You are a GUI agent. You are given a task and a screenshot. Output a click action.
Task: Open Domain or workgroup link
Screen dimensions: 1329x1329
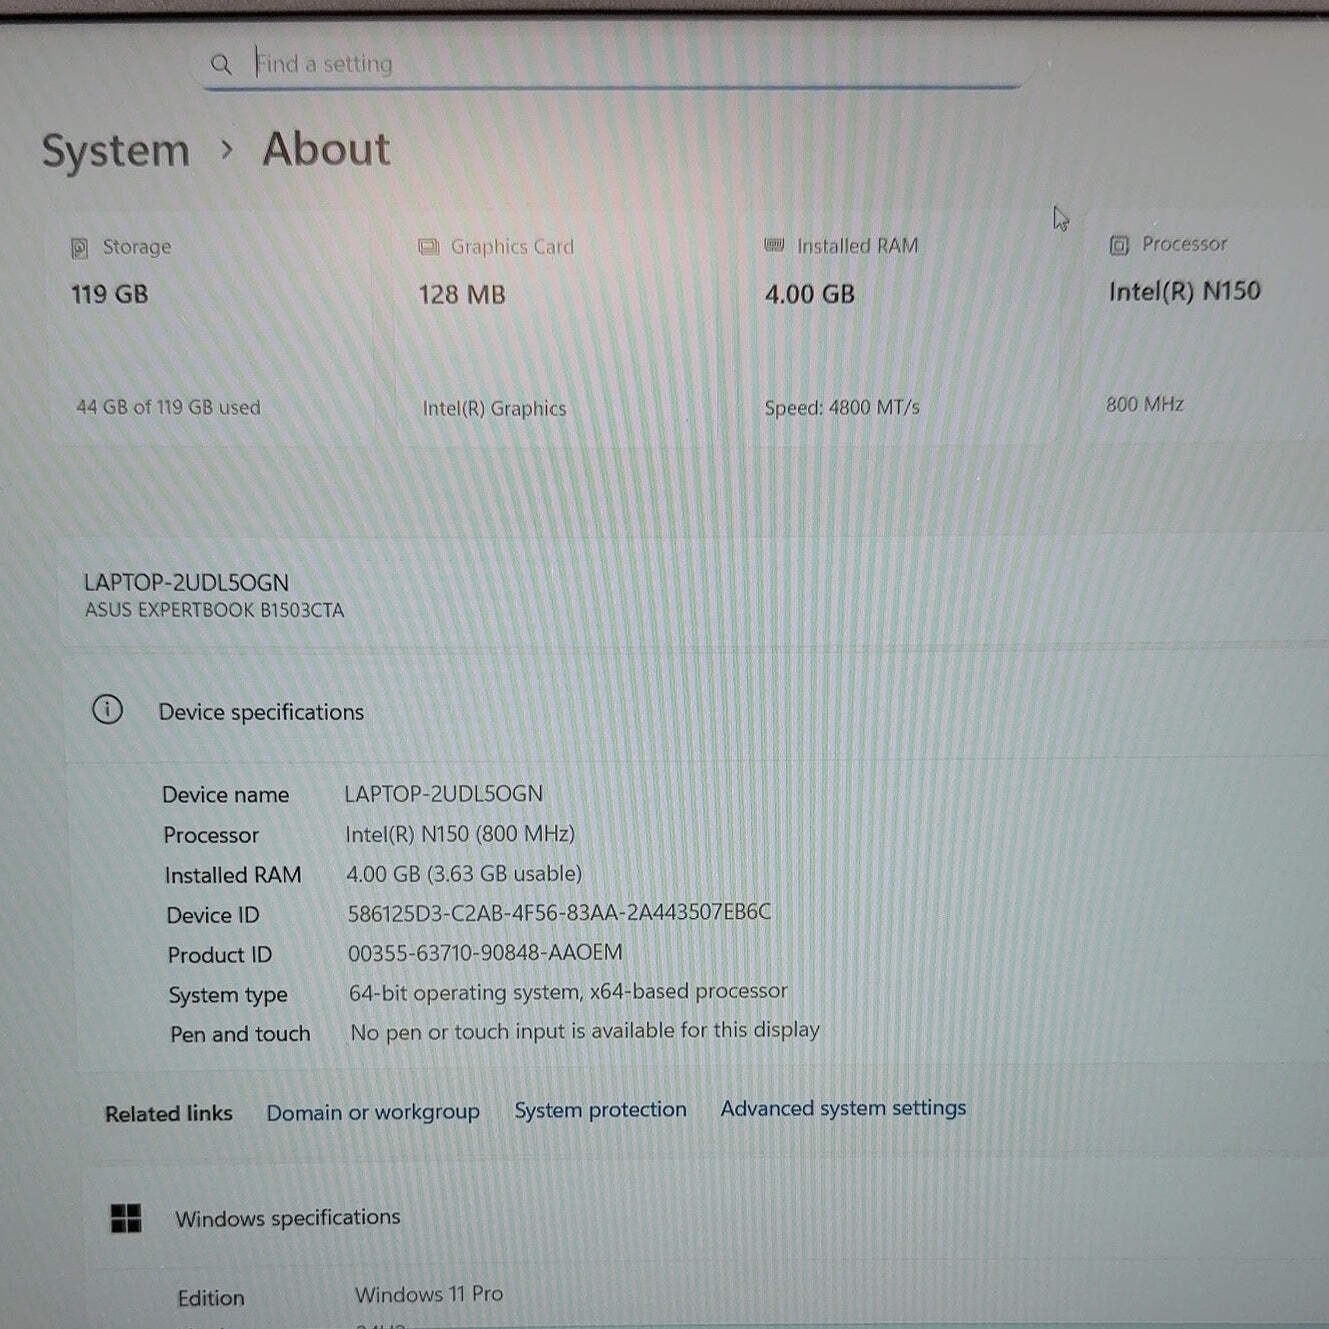373,1112
